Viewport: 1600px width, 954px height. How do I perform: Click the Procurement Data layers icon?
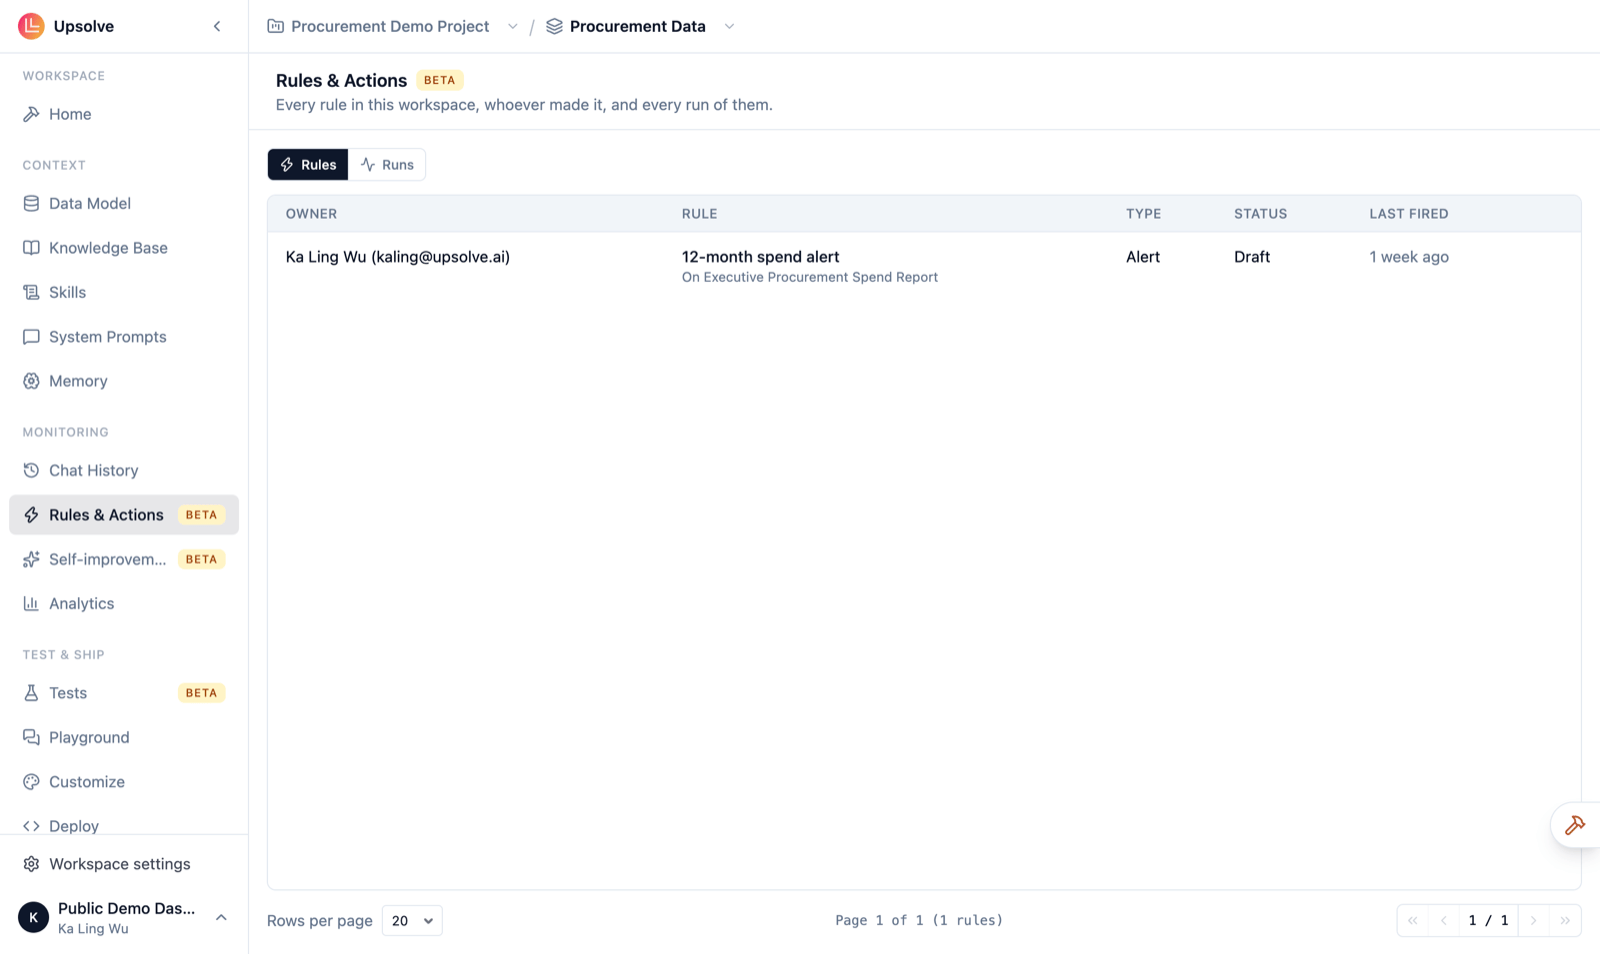tap(554, 26)
